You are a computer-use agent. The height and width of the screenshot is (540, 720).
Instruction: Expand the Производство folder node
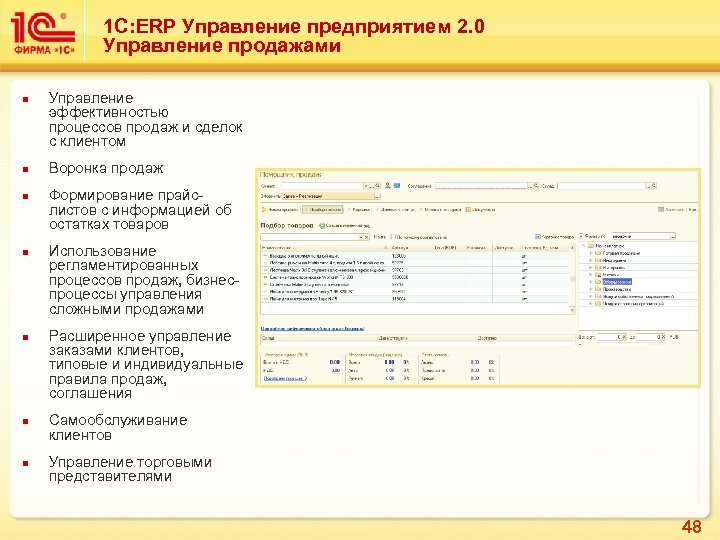[591, 289]
